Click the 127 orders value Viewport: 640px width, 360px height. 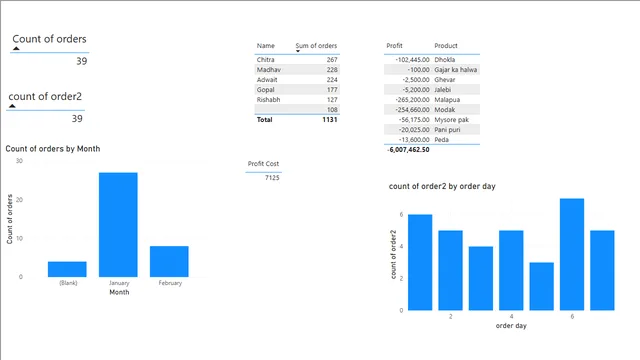pyautogui.click(x=332, y=100)
